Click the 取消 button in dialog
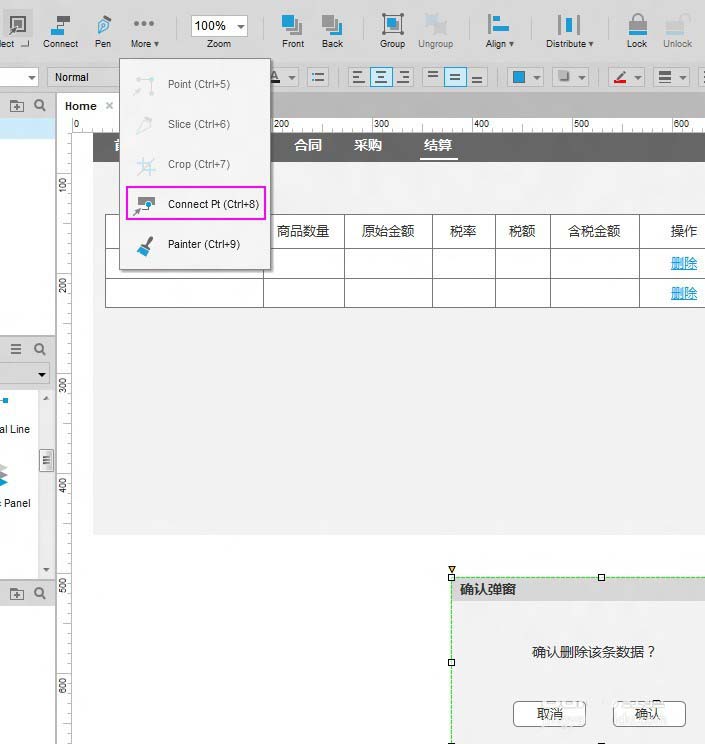705x744 pixels. [x=549, y=714]
